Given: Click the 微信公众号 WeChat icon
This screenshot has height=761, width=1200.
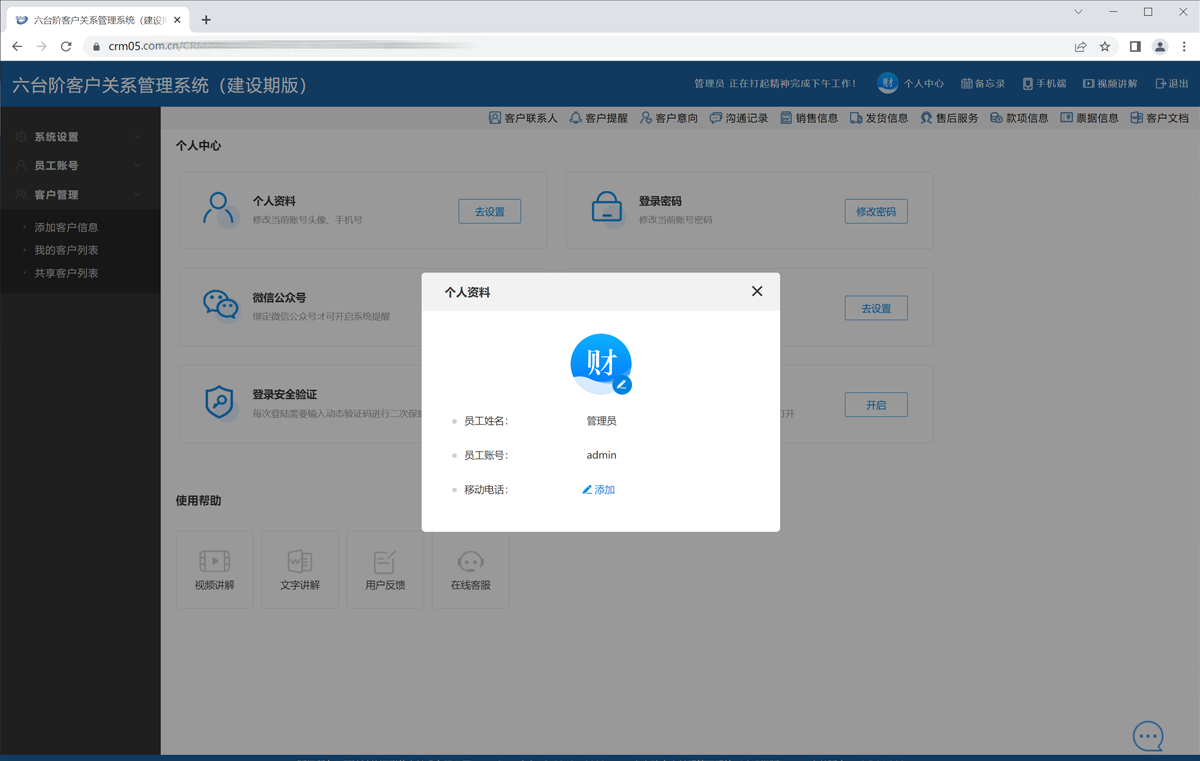Looking at the screenshot, I should click(220, 305).
